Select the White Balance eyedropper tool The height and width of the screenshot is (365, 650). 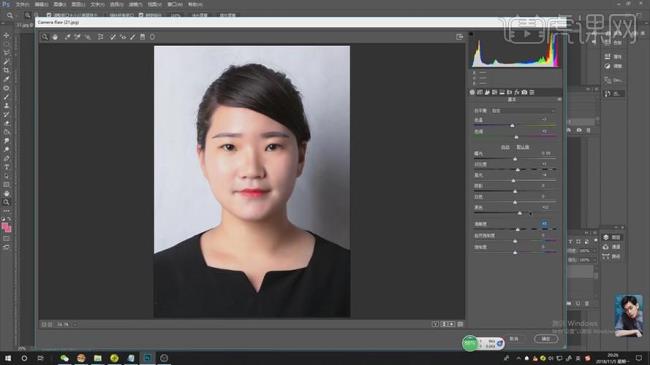67,37
